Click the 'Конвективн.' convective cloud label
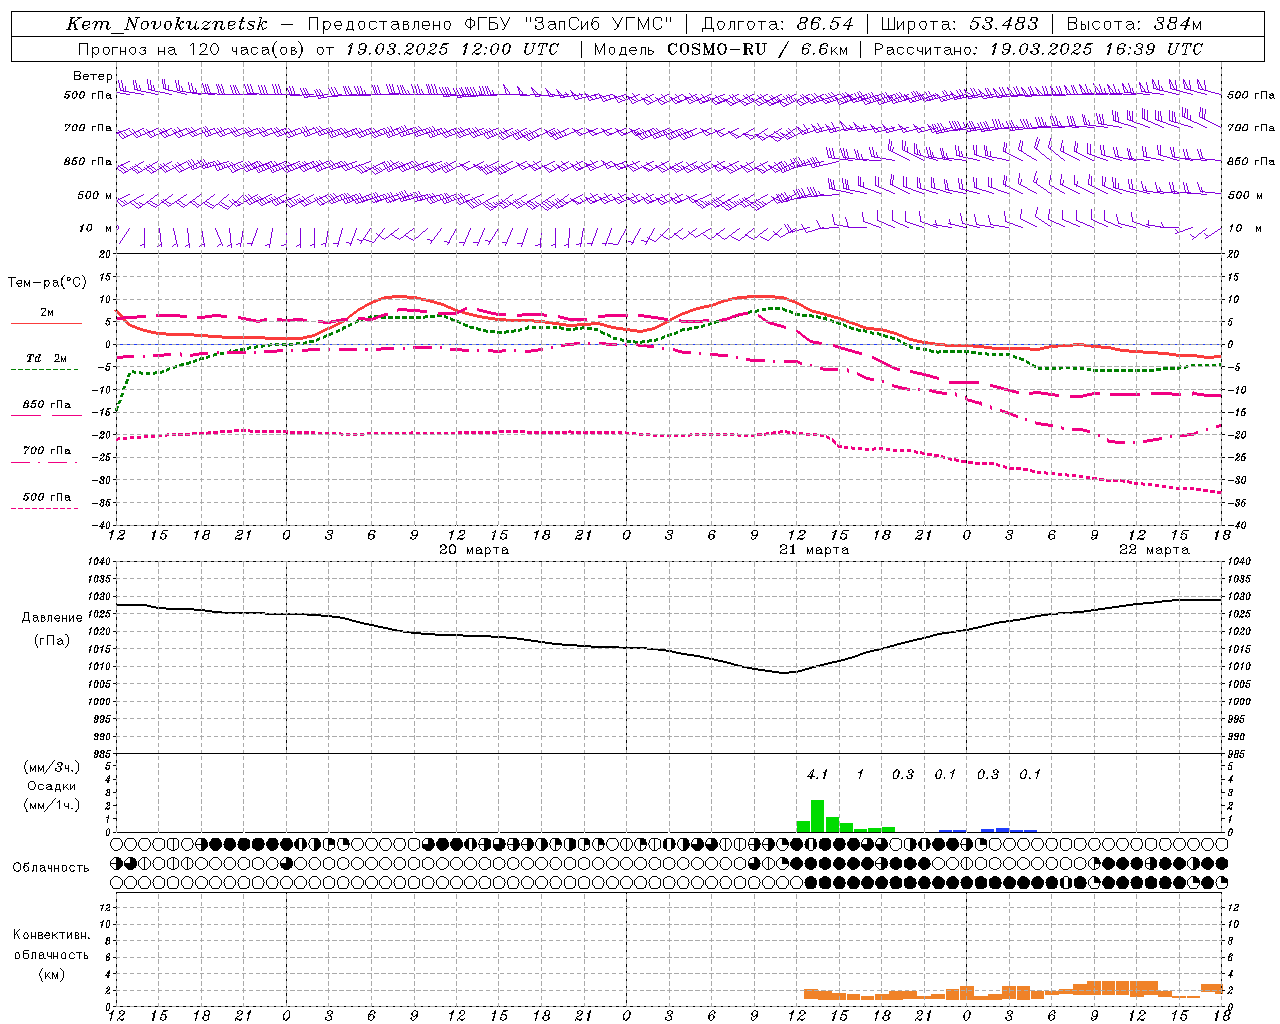 tap(51, 935)
